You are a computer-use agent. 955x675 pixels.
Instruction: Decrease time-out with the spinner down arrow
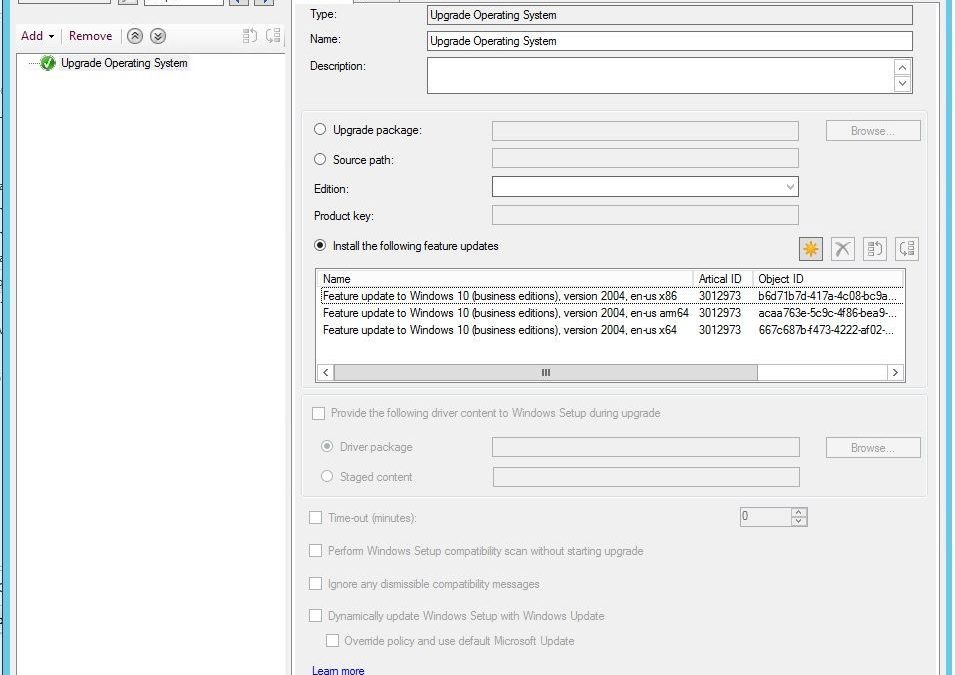pos(798,521)
